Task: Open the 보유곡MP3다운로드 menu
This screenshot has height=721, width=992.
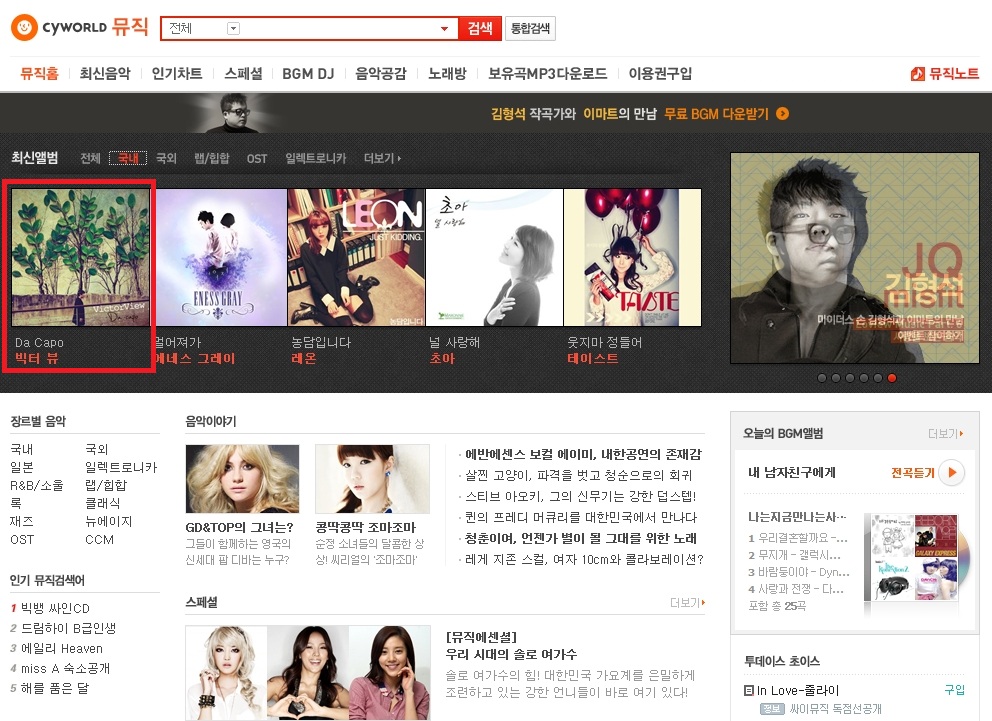Action: (547, 73)
